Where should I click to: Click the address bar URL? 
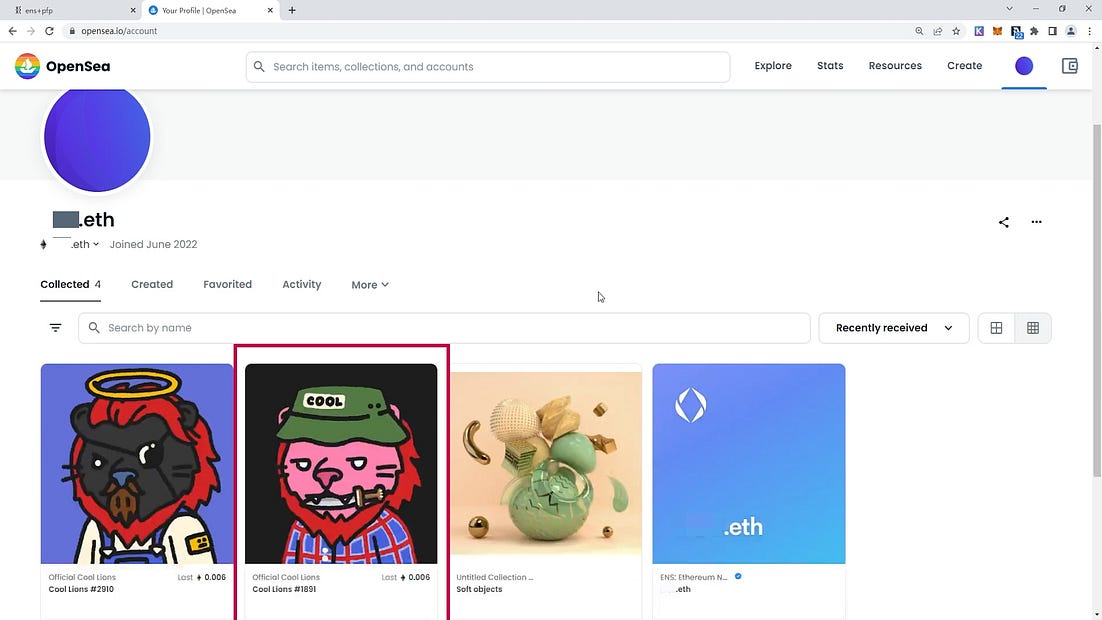(x=119, y=31)
